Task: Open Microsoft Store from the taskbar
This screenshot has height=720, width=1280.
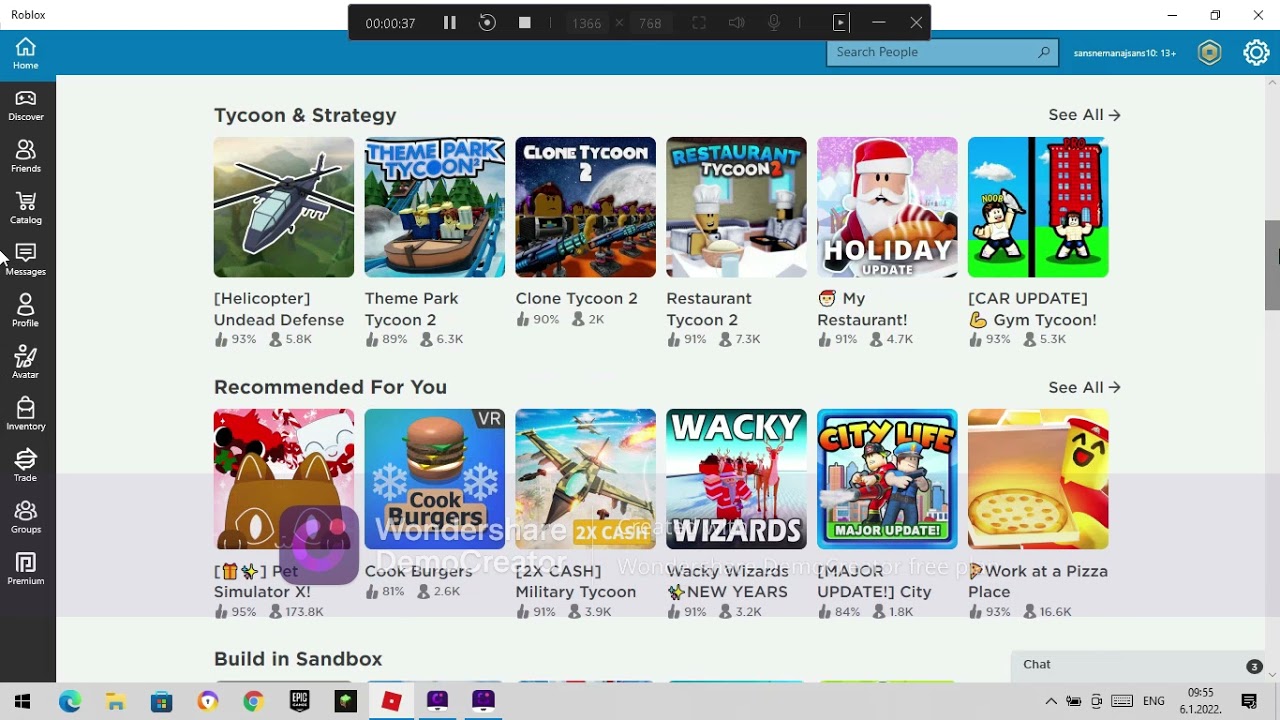Action: [162, 701]
